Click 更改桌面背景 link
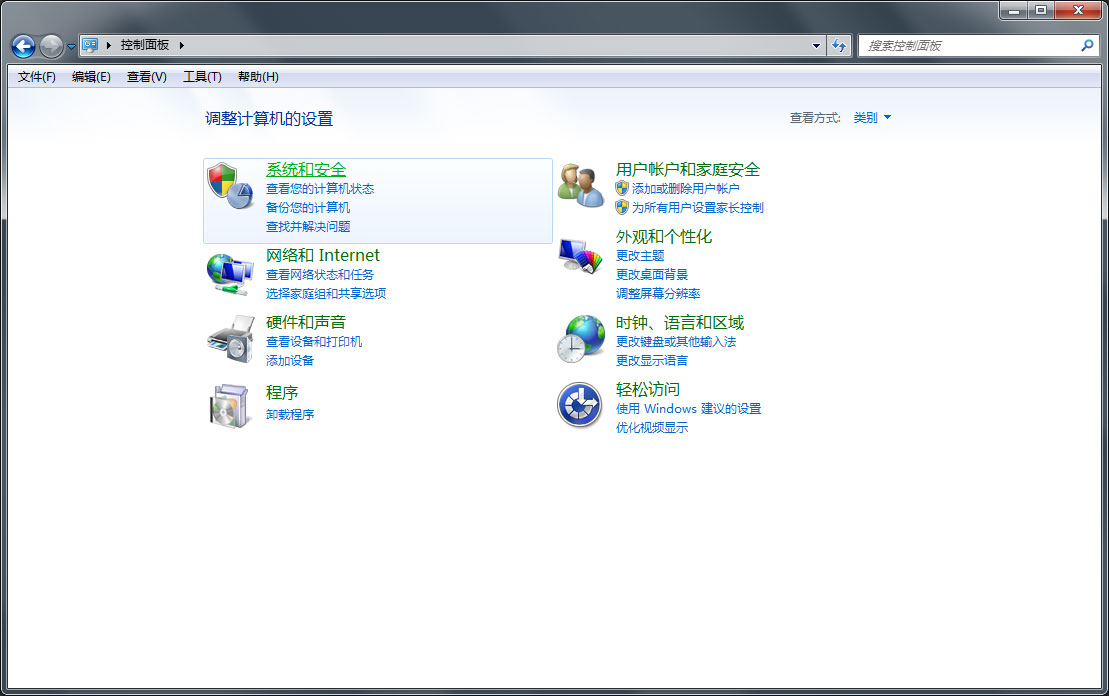Viewport: 1109px width, 696px height. click(651, 274)
